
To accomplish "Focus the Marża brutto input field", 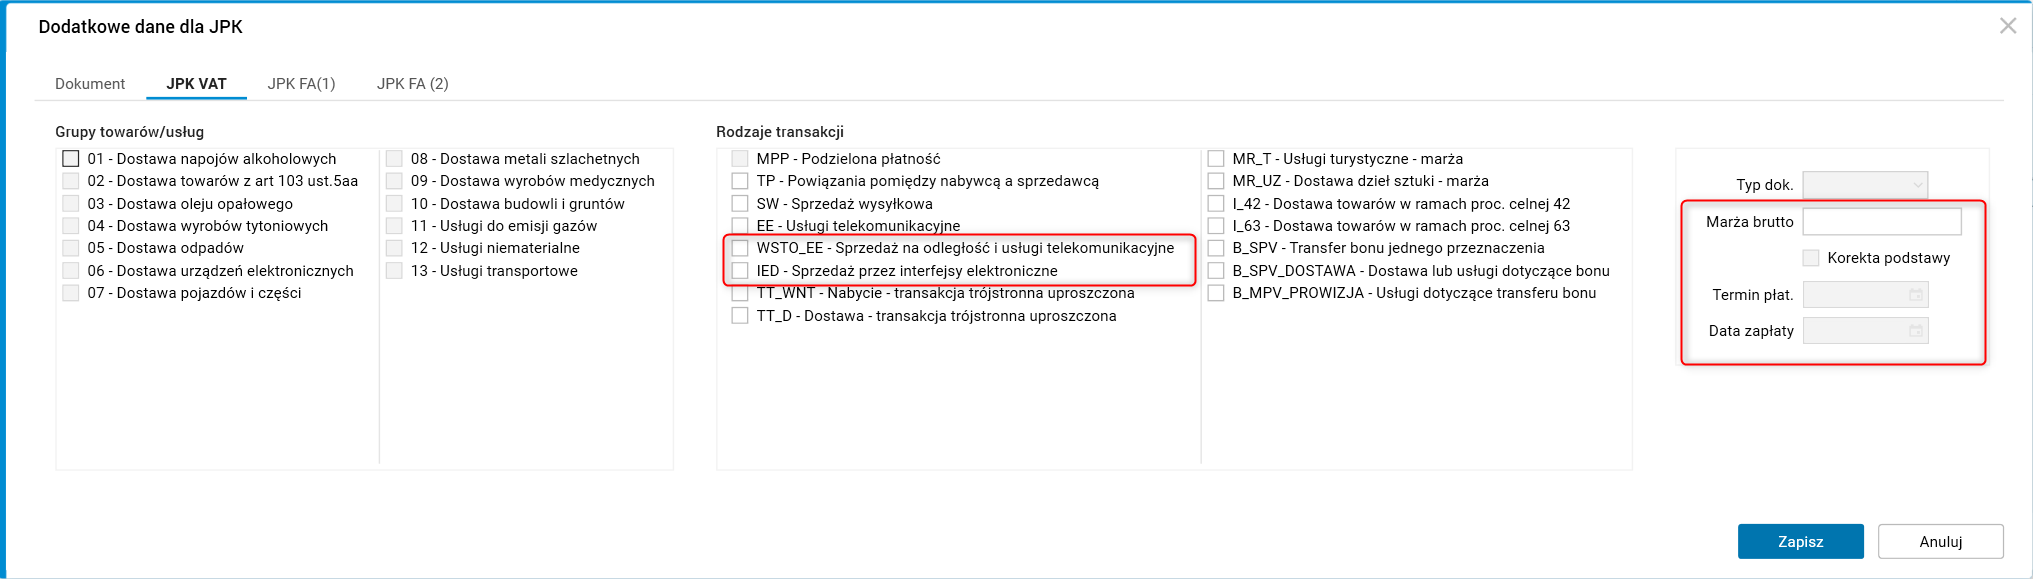I will point(1881,222).
